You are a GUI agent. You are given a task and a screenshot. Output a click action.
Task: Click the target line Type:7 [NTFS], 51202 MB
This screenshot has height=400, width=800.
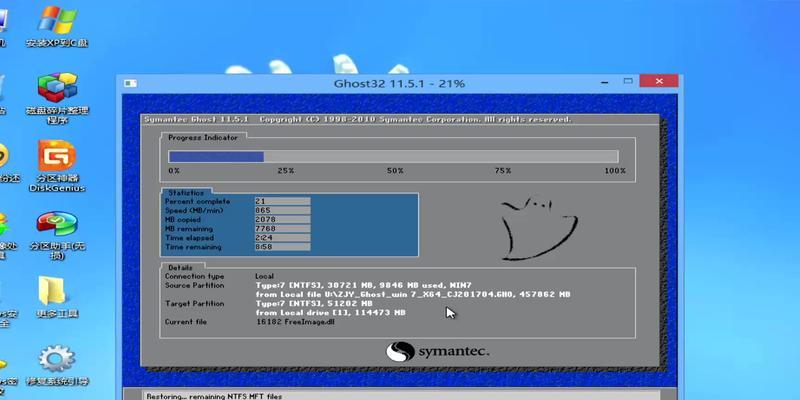[314, 304]
